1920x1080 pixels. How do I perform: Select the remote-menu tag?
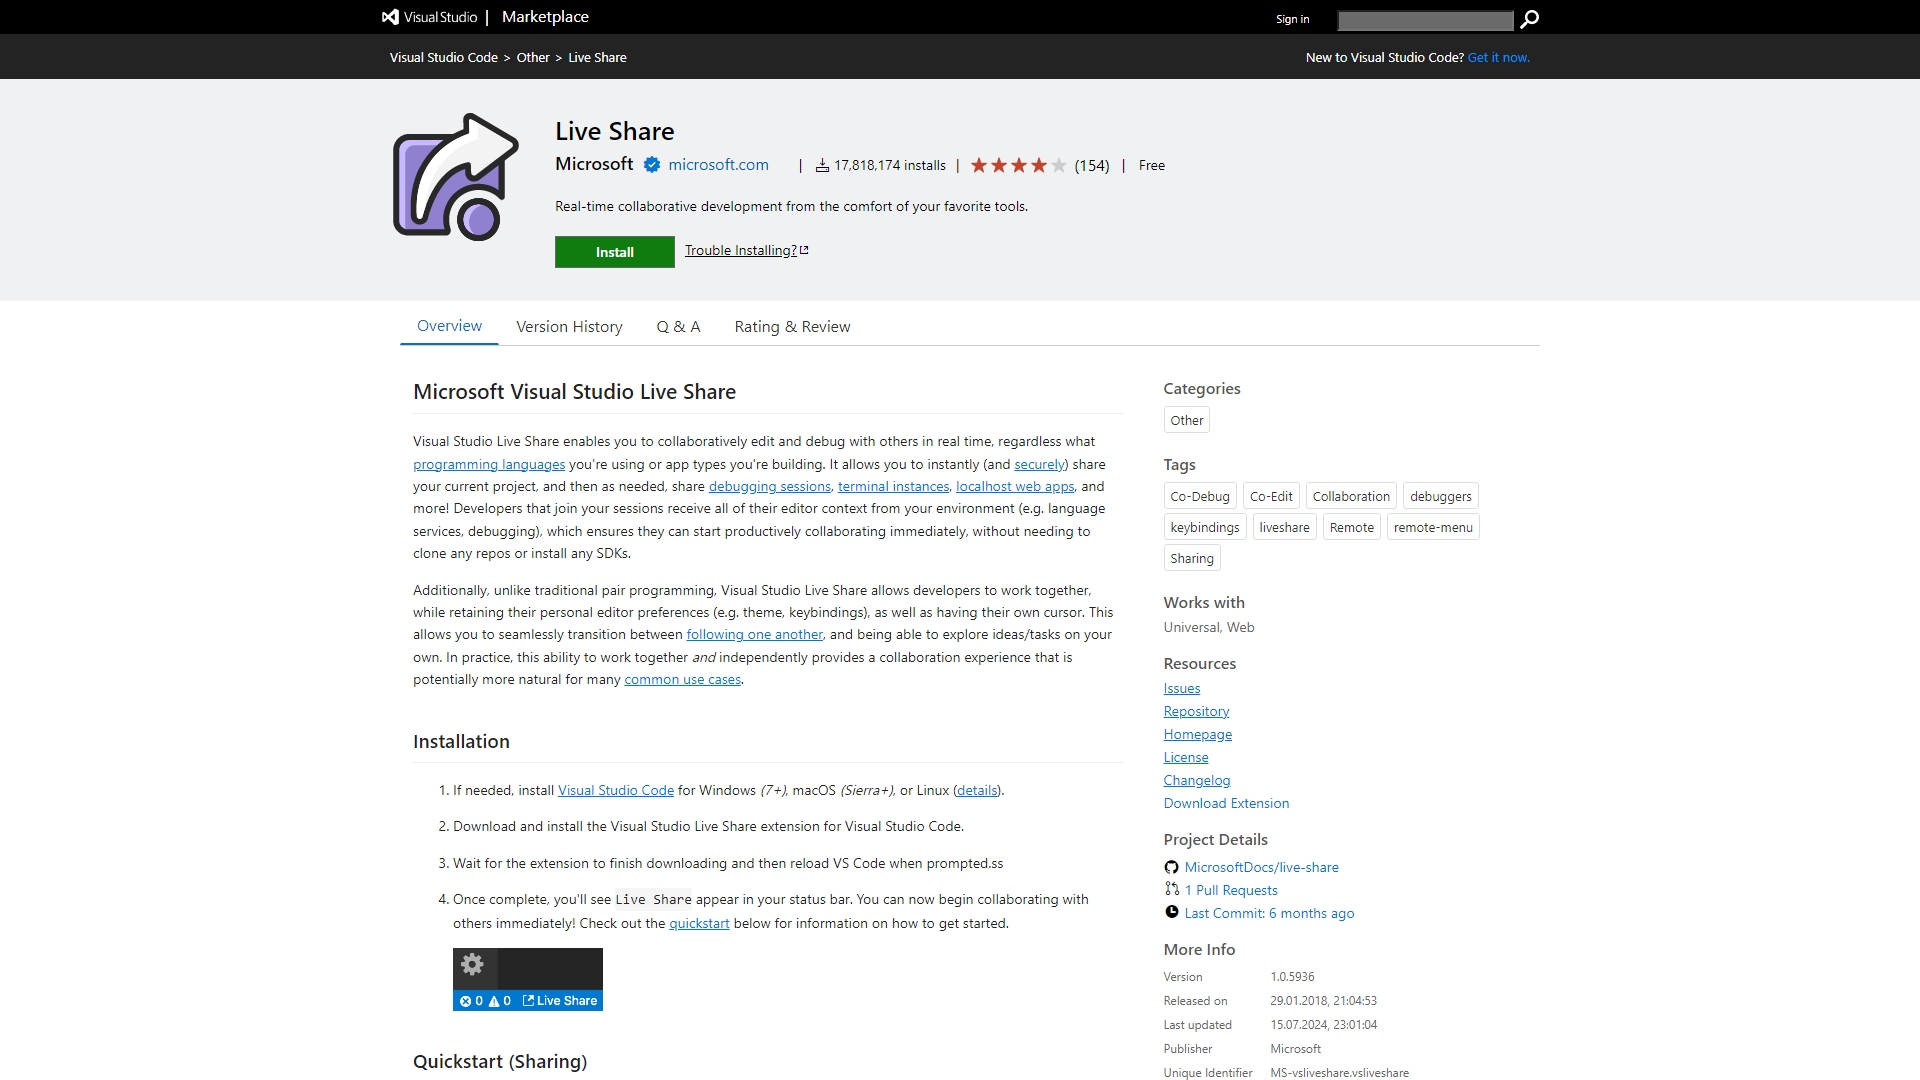point(1432,527)
